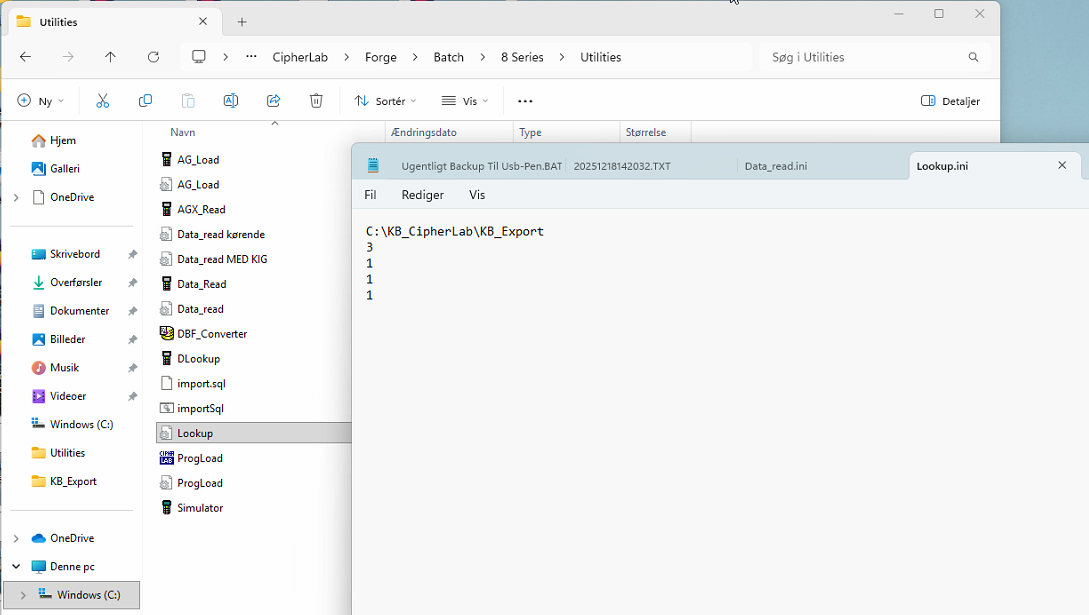
Task: Click the Rename icon in toolbar
Action: (230, 101)
